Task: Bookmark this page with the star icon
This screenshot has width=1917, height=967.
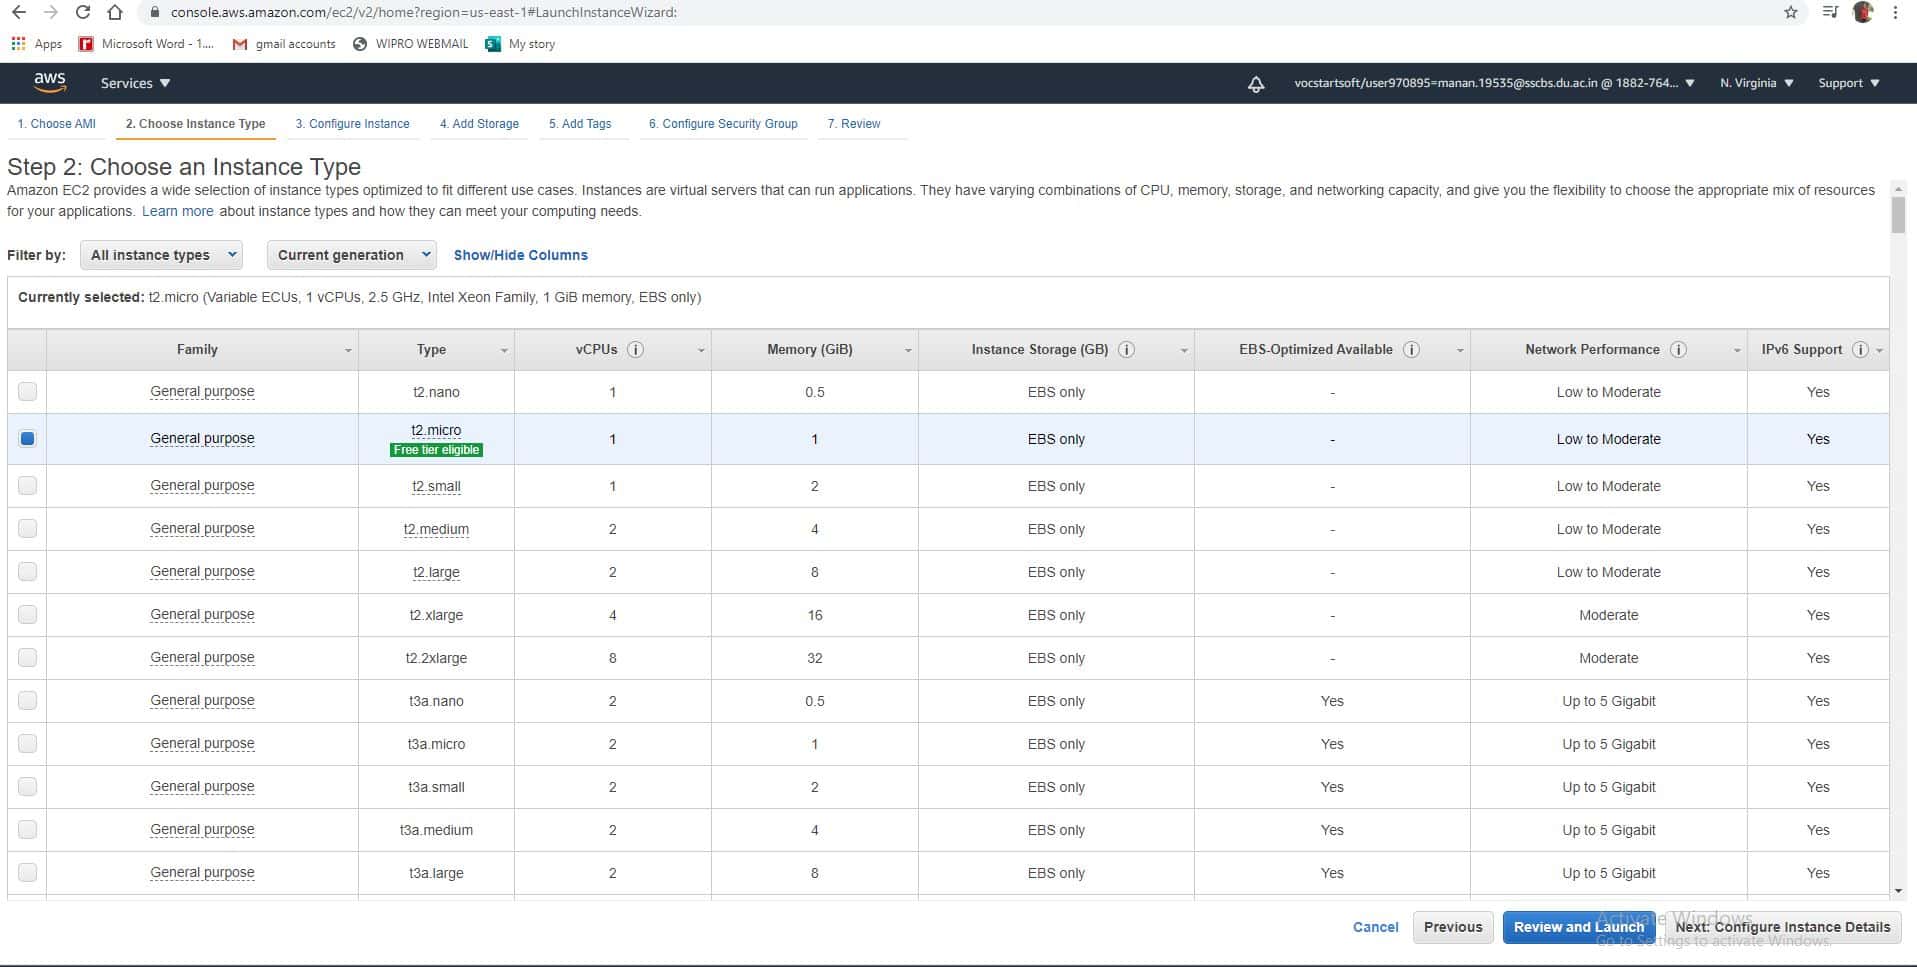Action: click(x=1790, y=12)
